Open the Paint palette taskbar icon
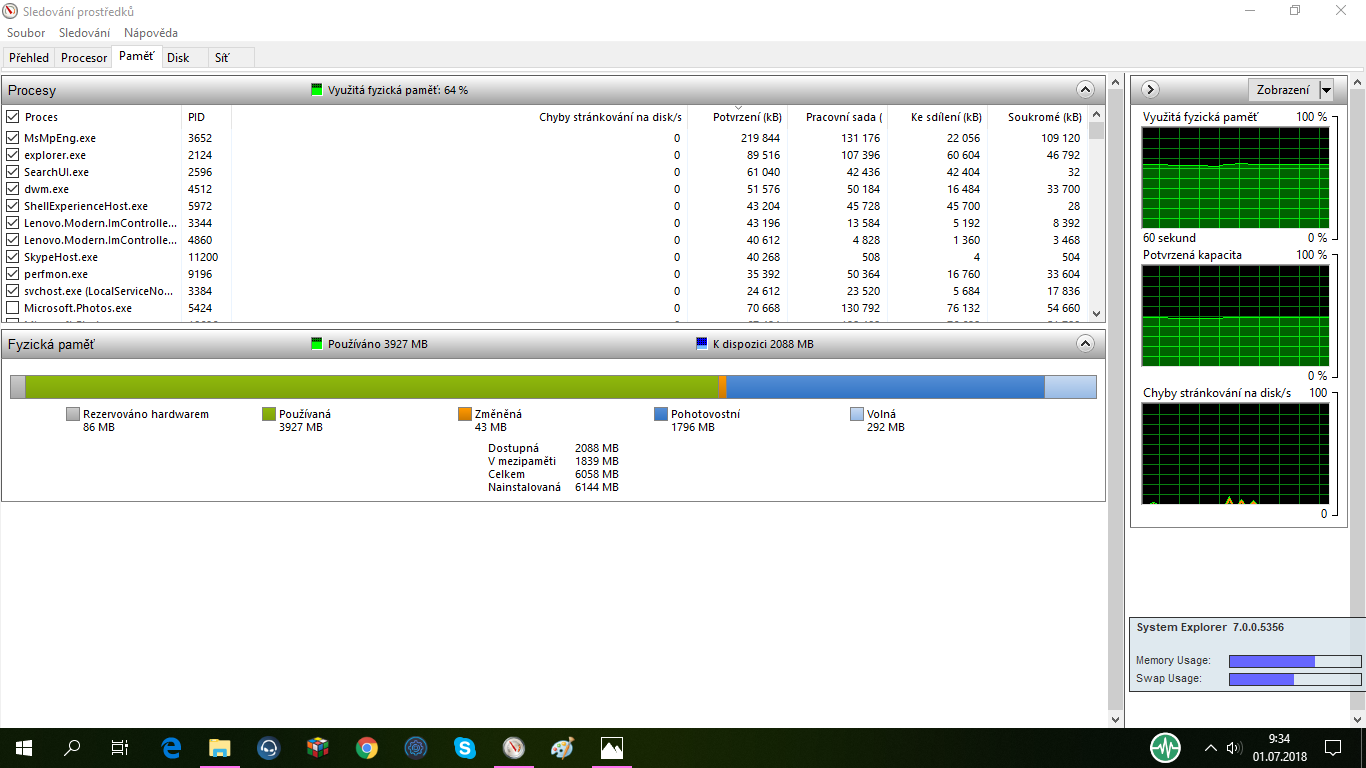Image resolution: width=1366 pixels, height=768 pixels. tap(562, 747)
